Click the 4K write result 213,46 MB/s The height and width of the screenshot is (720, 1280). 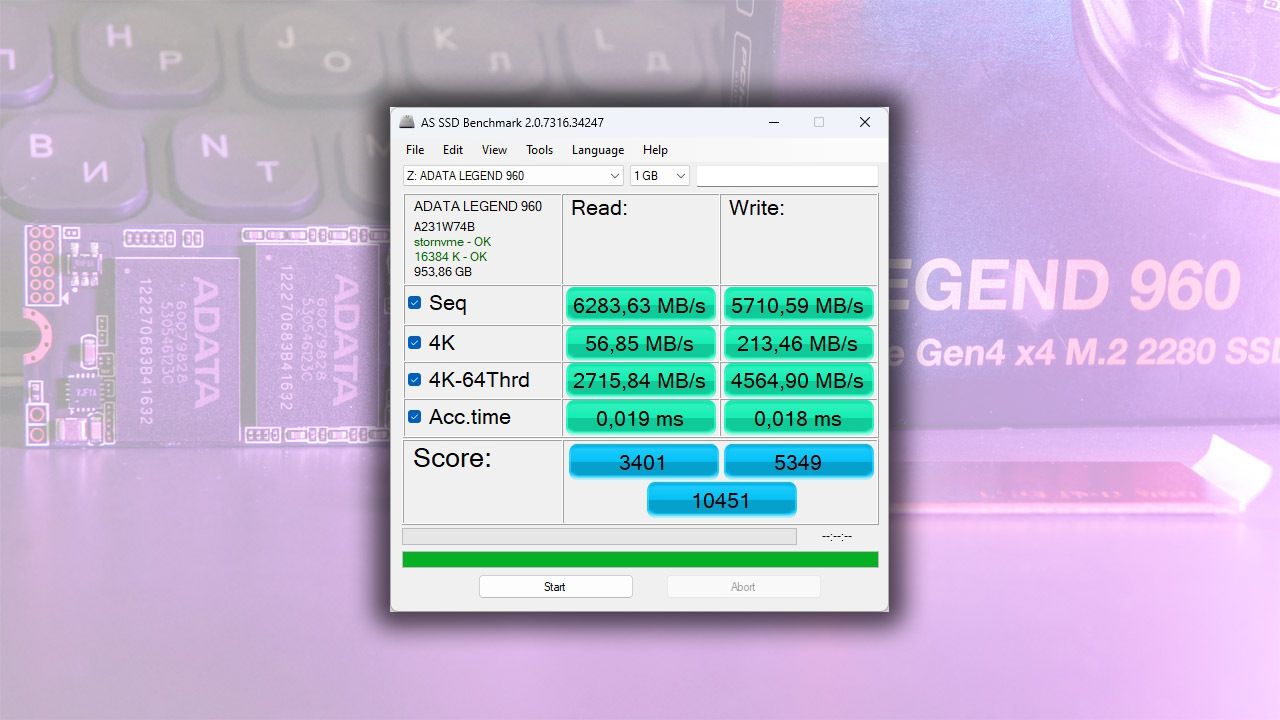(x=798, y=343)
